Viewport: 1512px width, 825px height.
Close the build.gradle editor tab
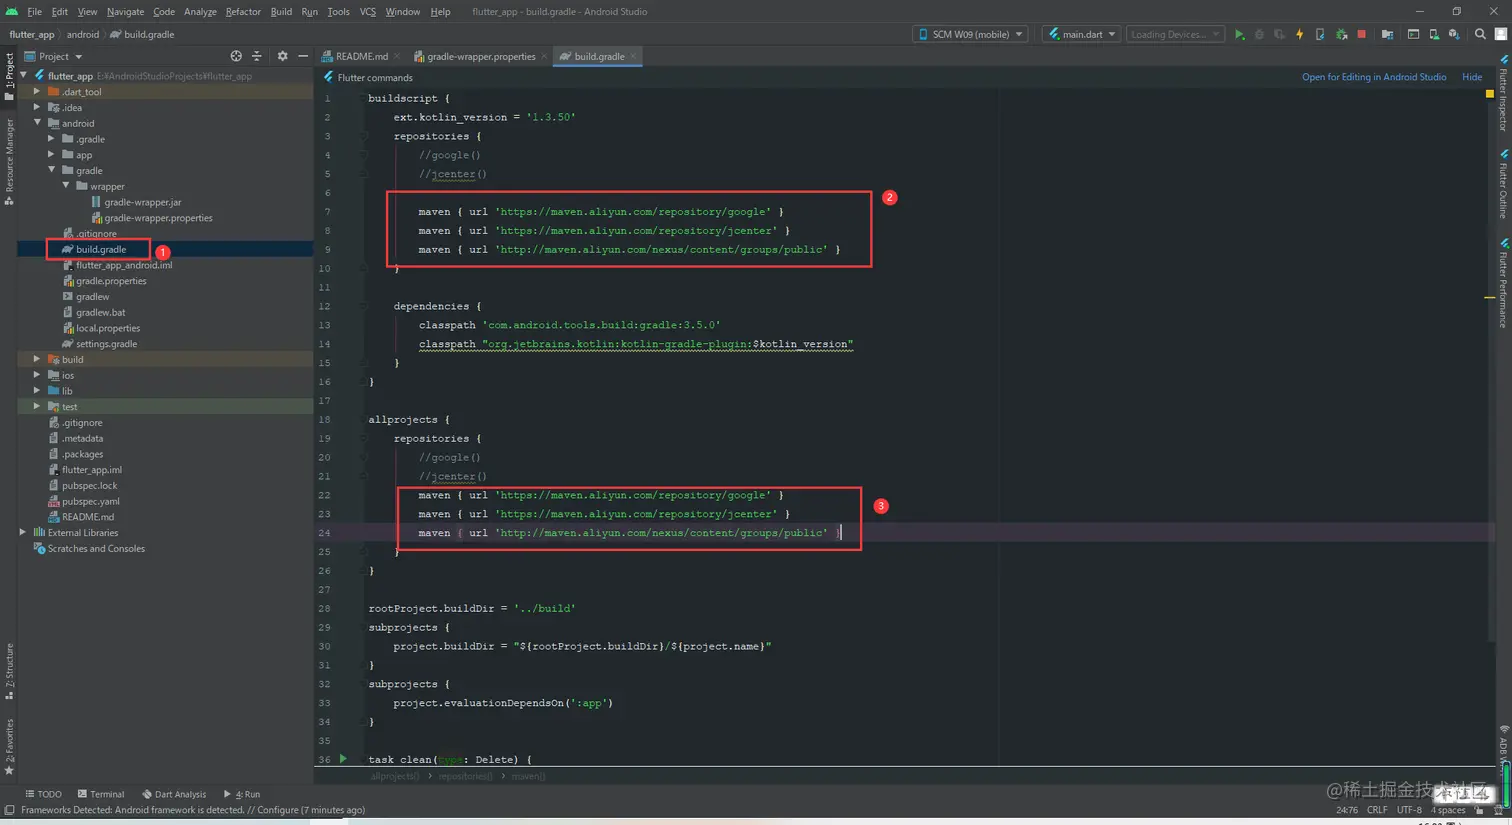click(x=634, y=57)
